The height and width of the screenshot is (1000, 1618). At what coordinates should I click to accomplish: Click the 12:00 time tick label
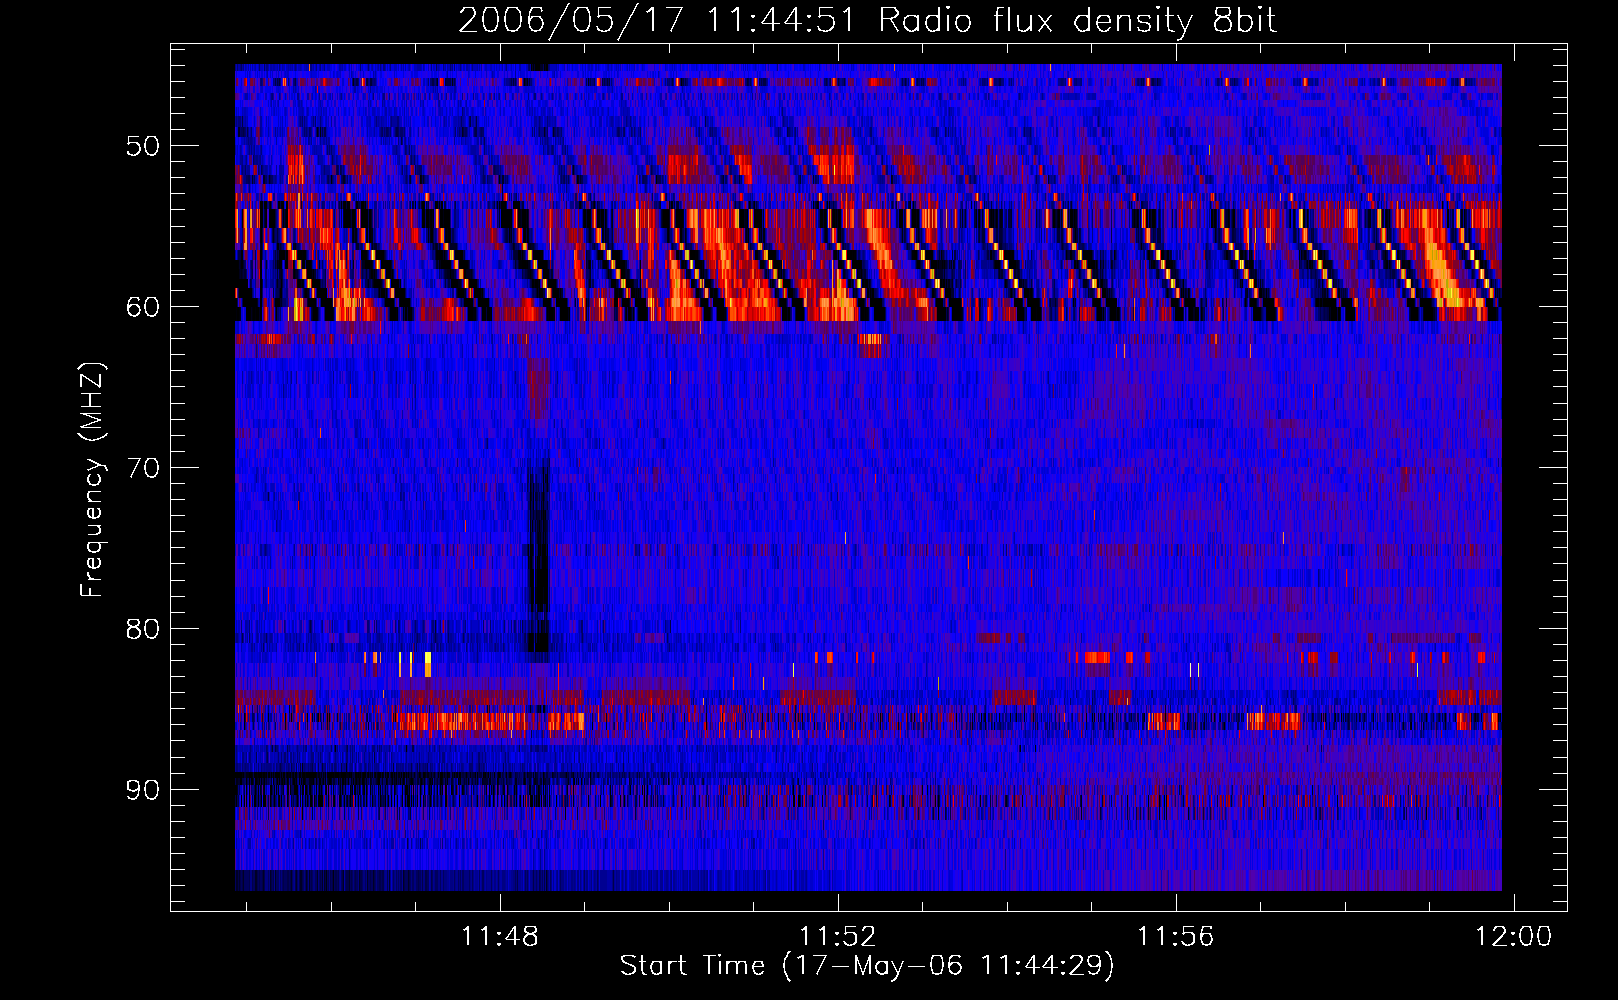click(1514, 936)
